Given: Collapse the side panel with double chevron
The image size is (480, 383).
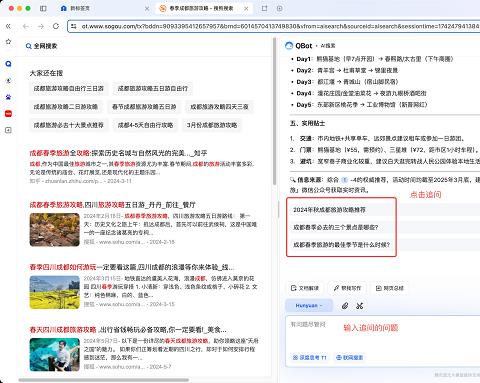Looking at the screenshot, I should click(x=8, y=26).
